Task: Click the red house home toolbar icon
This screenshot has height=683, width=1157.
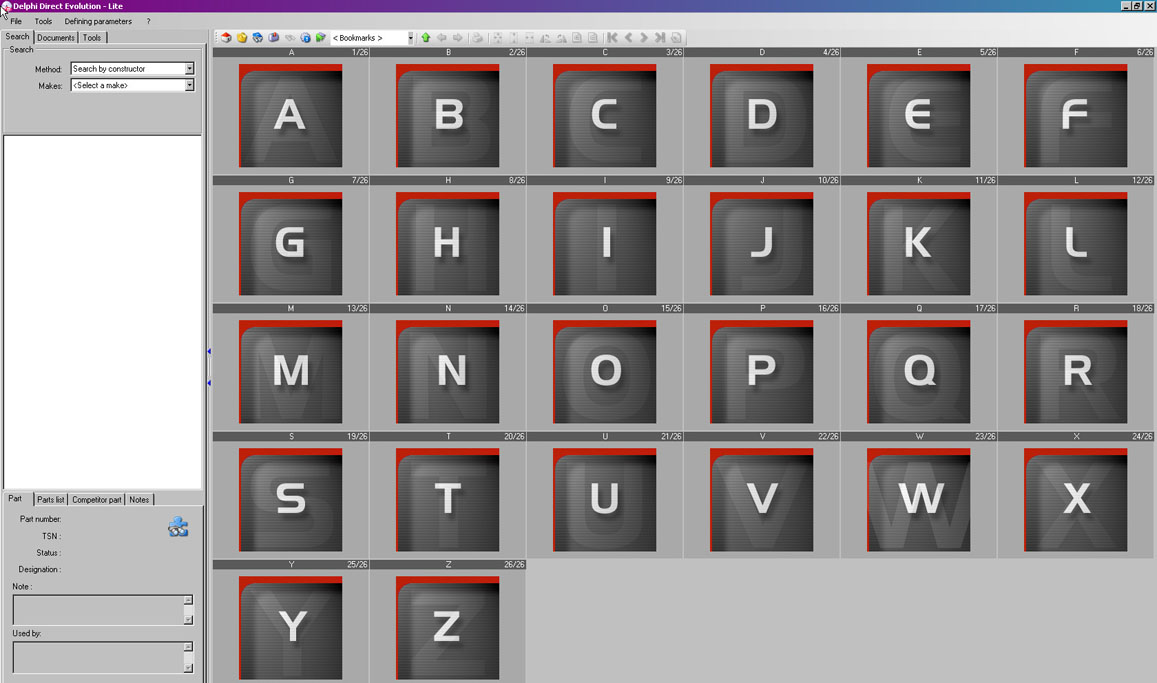Action: coord(226,38)
